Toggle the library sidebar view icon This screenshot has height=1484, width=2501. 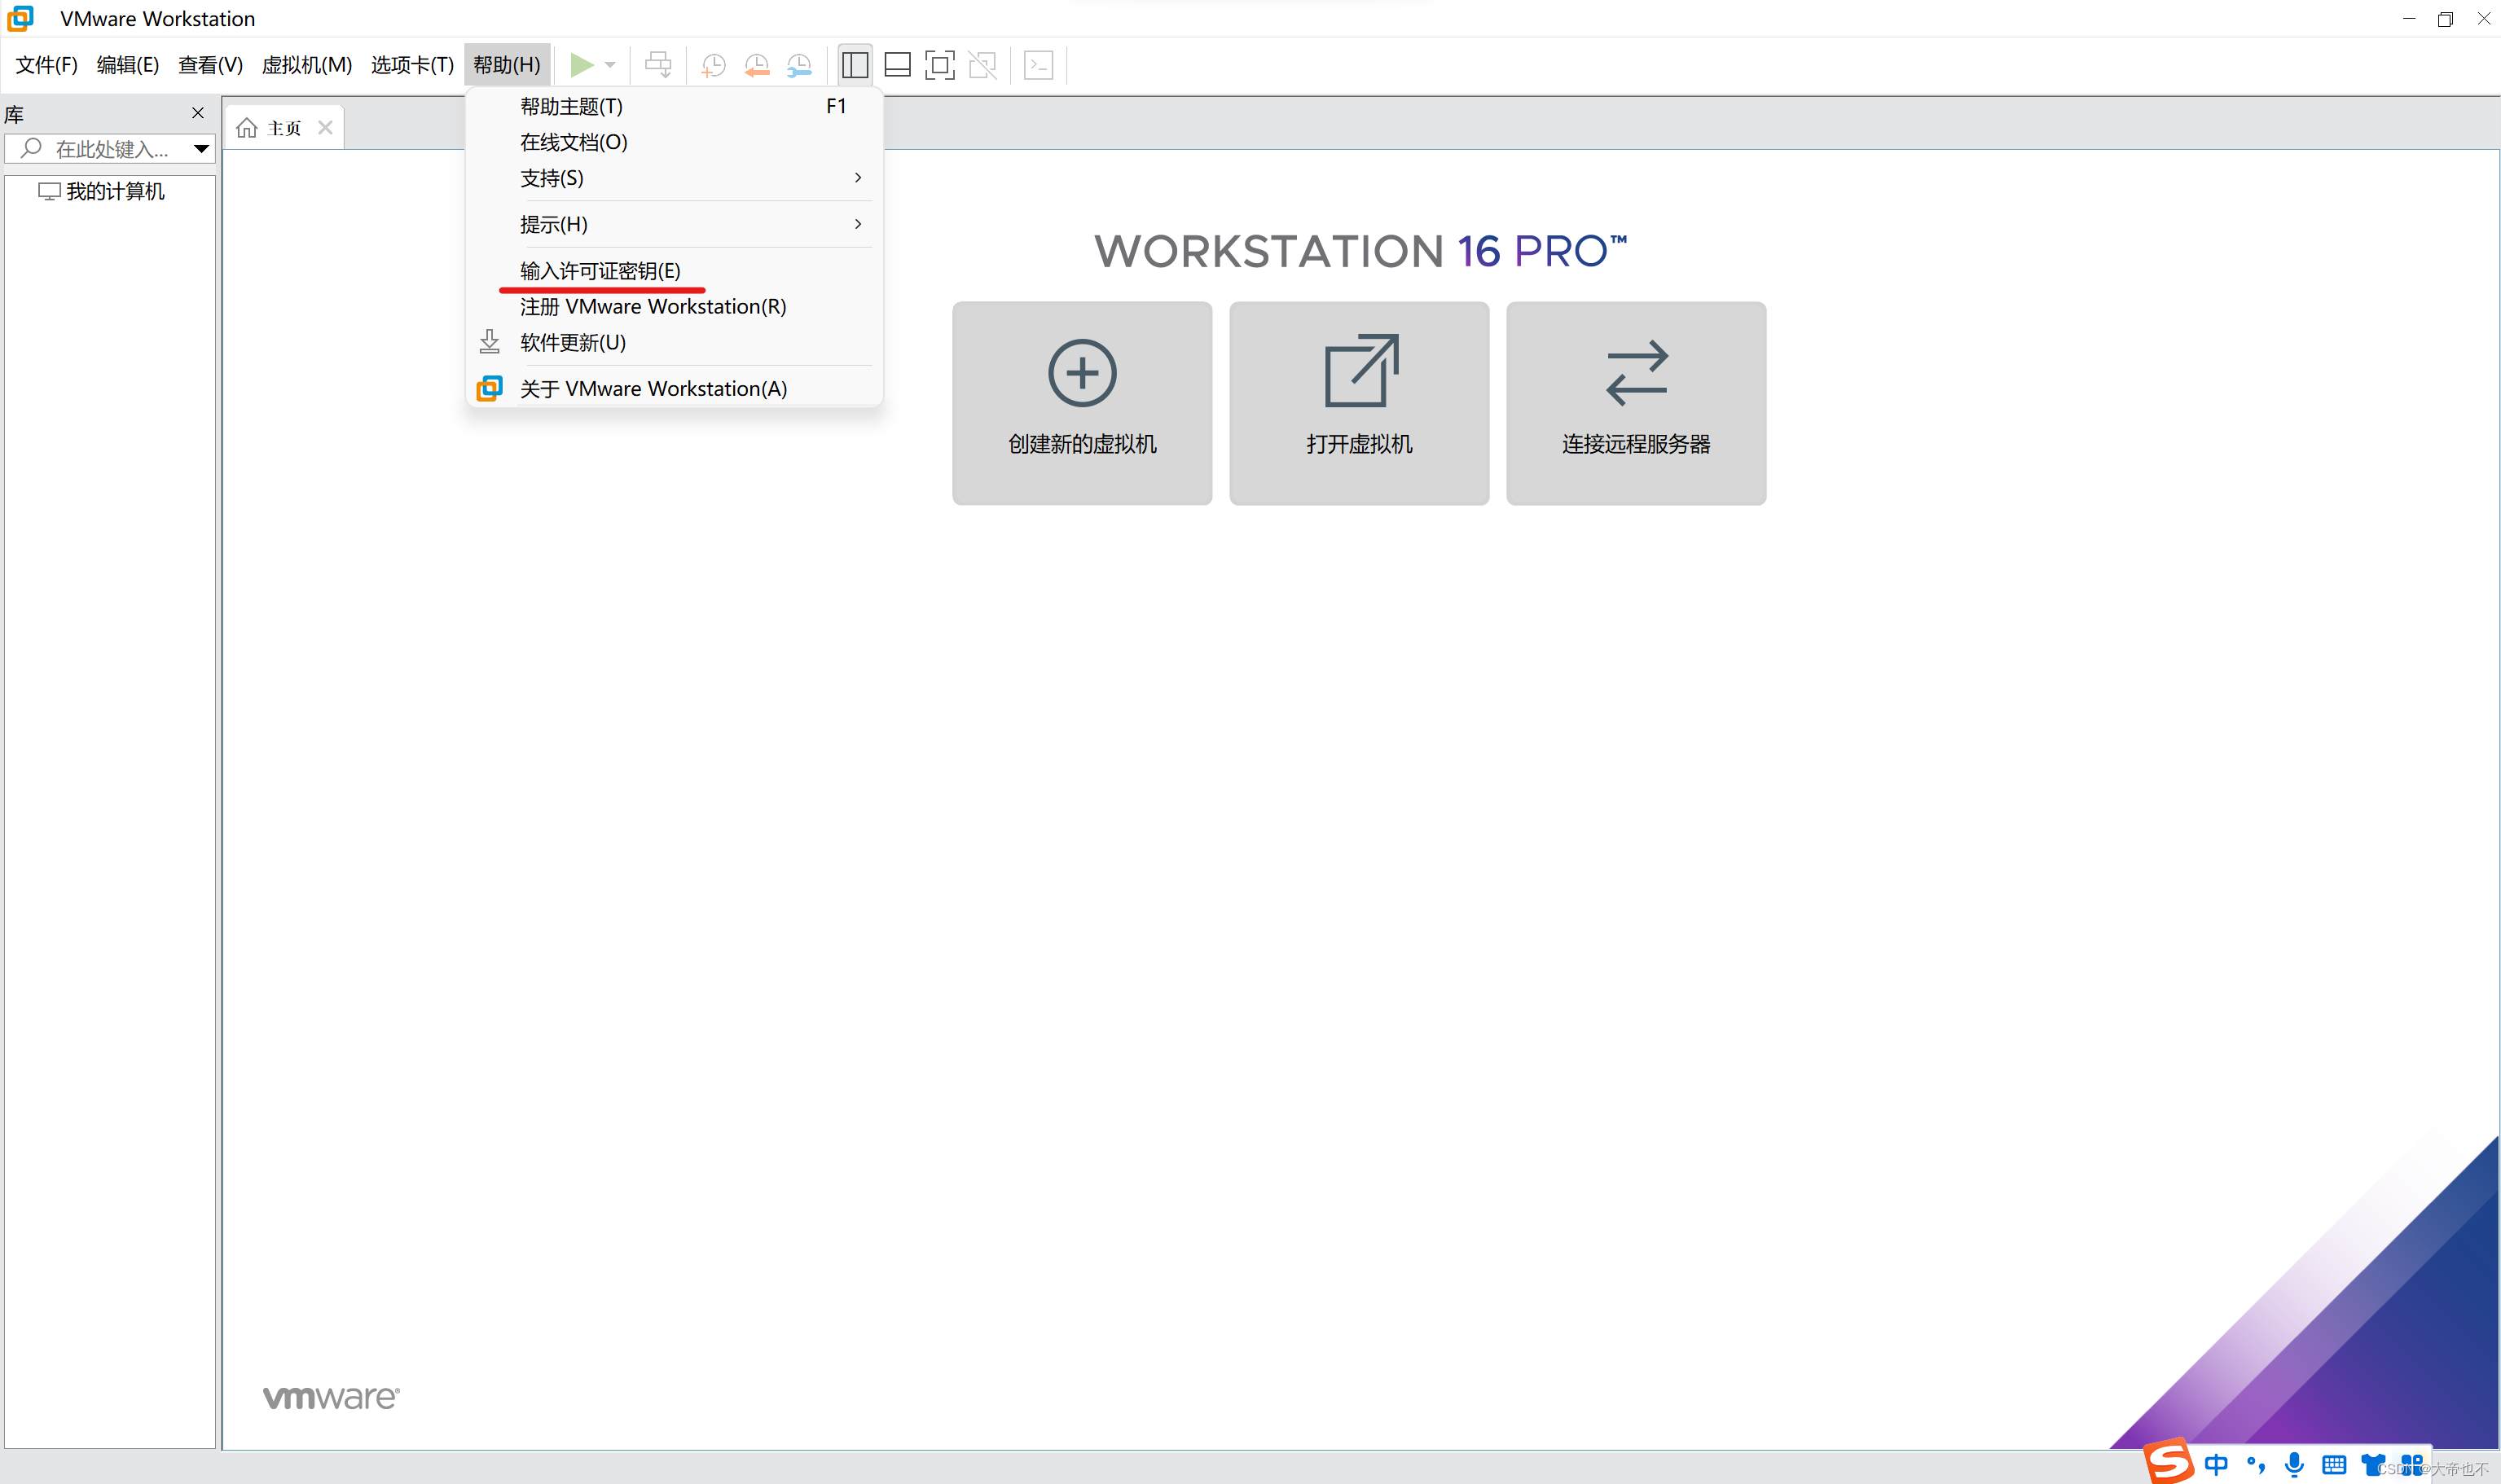coord(855,65)
